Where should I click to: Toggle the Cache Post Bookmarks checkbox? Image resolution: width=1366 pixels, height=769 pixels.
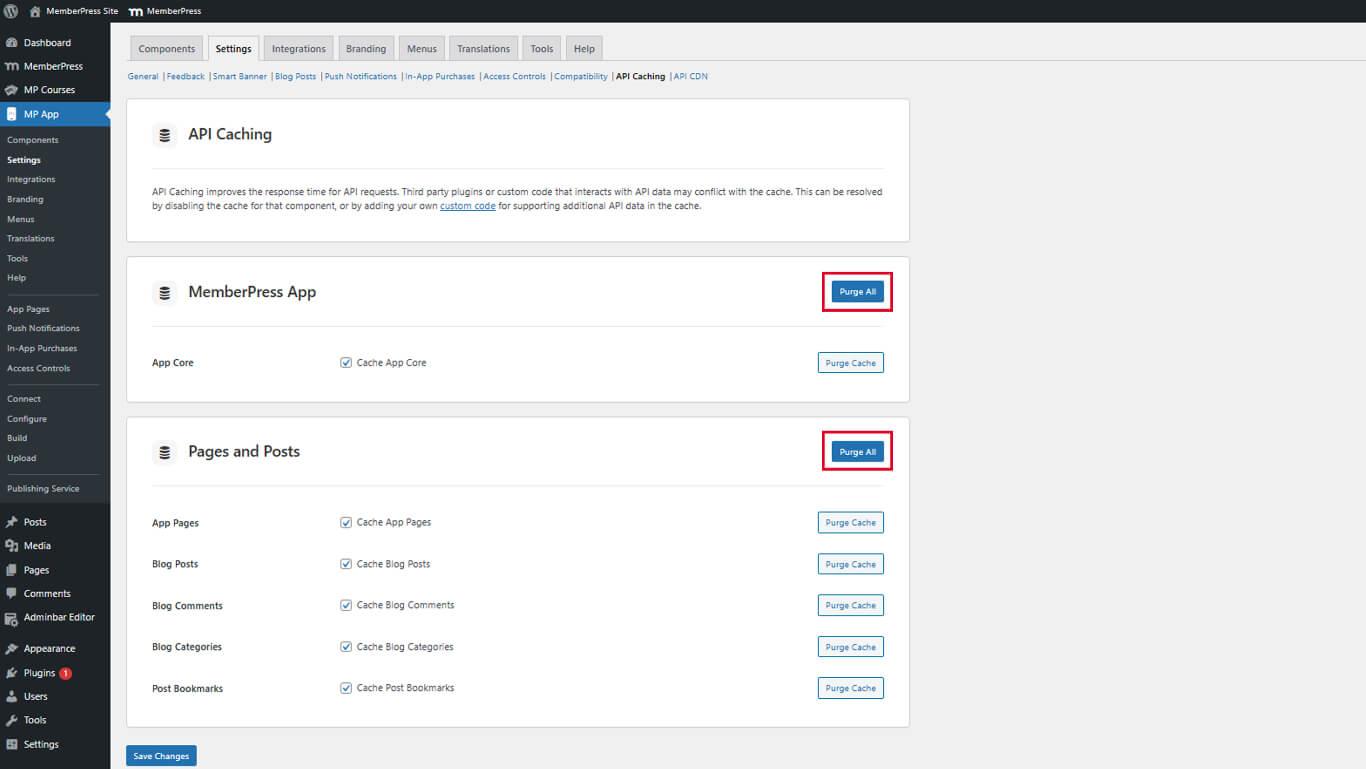(345, 687)
